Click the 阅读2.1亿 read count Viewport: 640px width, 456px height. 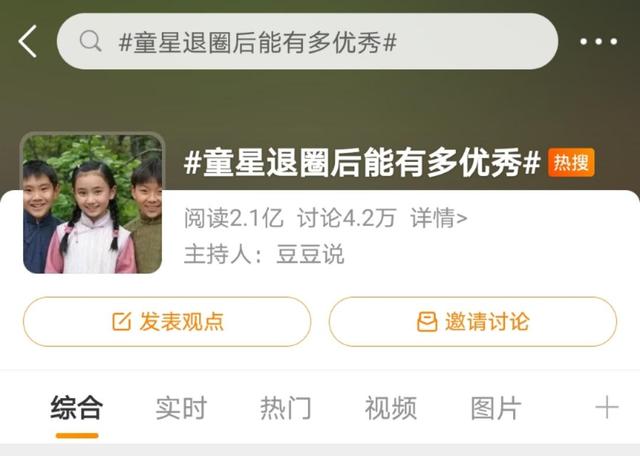point(233,218)
